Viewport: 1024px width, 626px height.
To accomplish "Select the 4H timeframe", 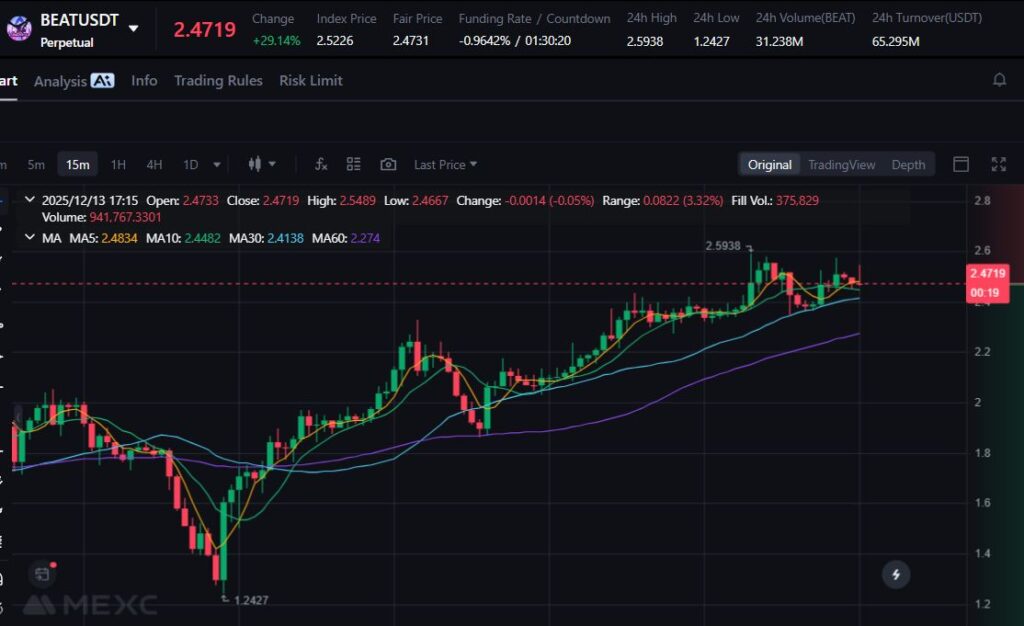I will (x=154, y=165).
